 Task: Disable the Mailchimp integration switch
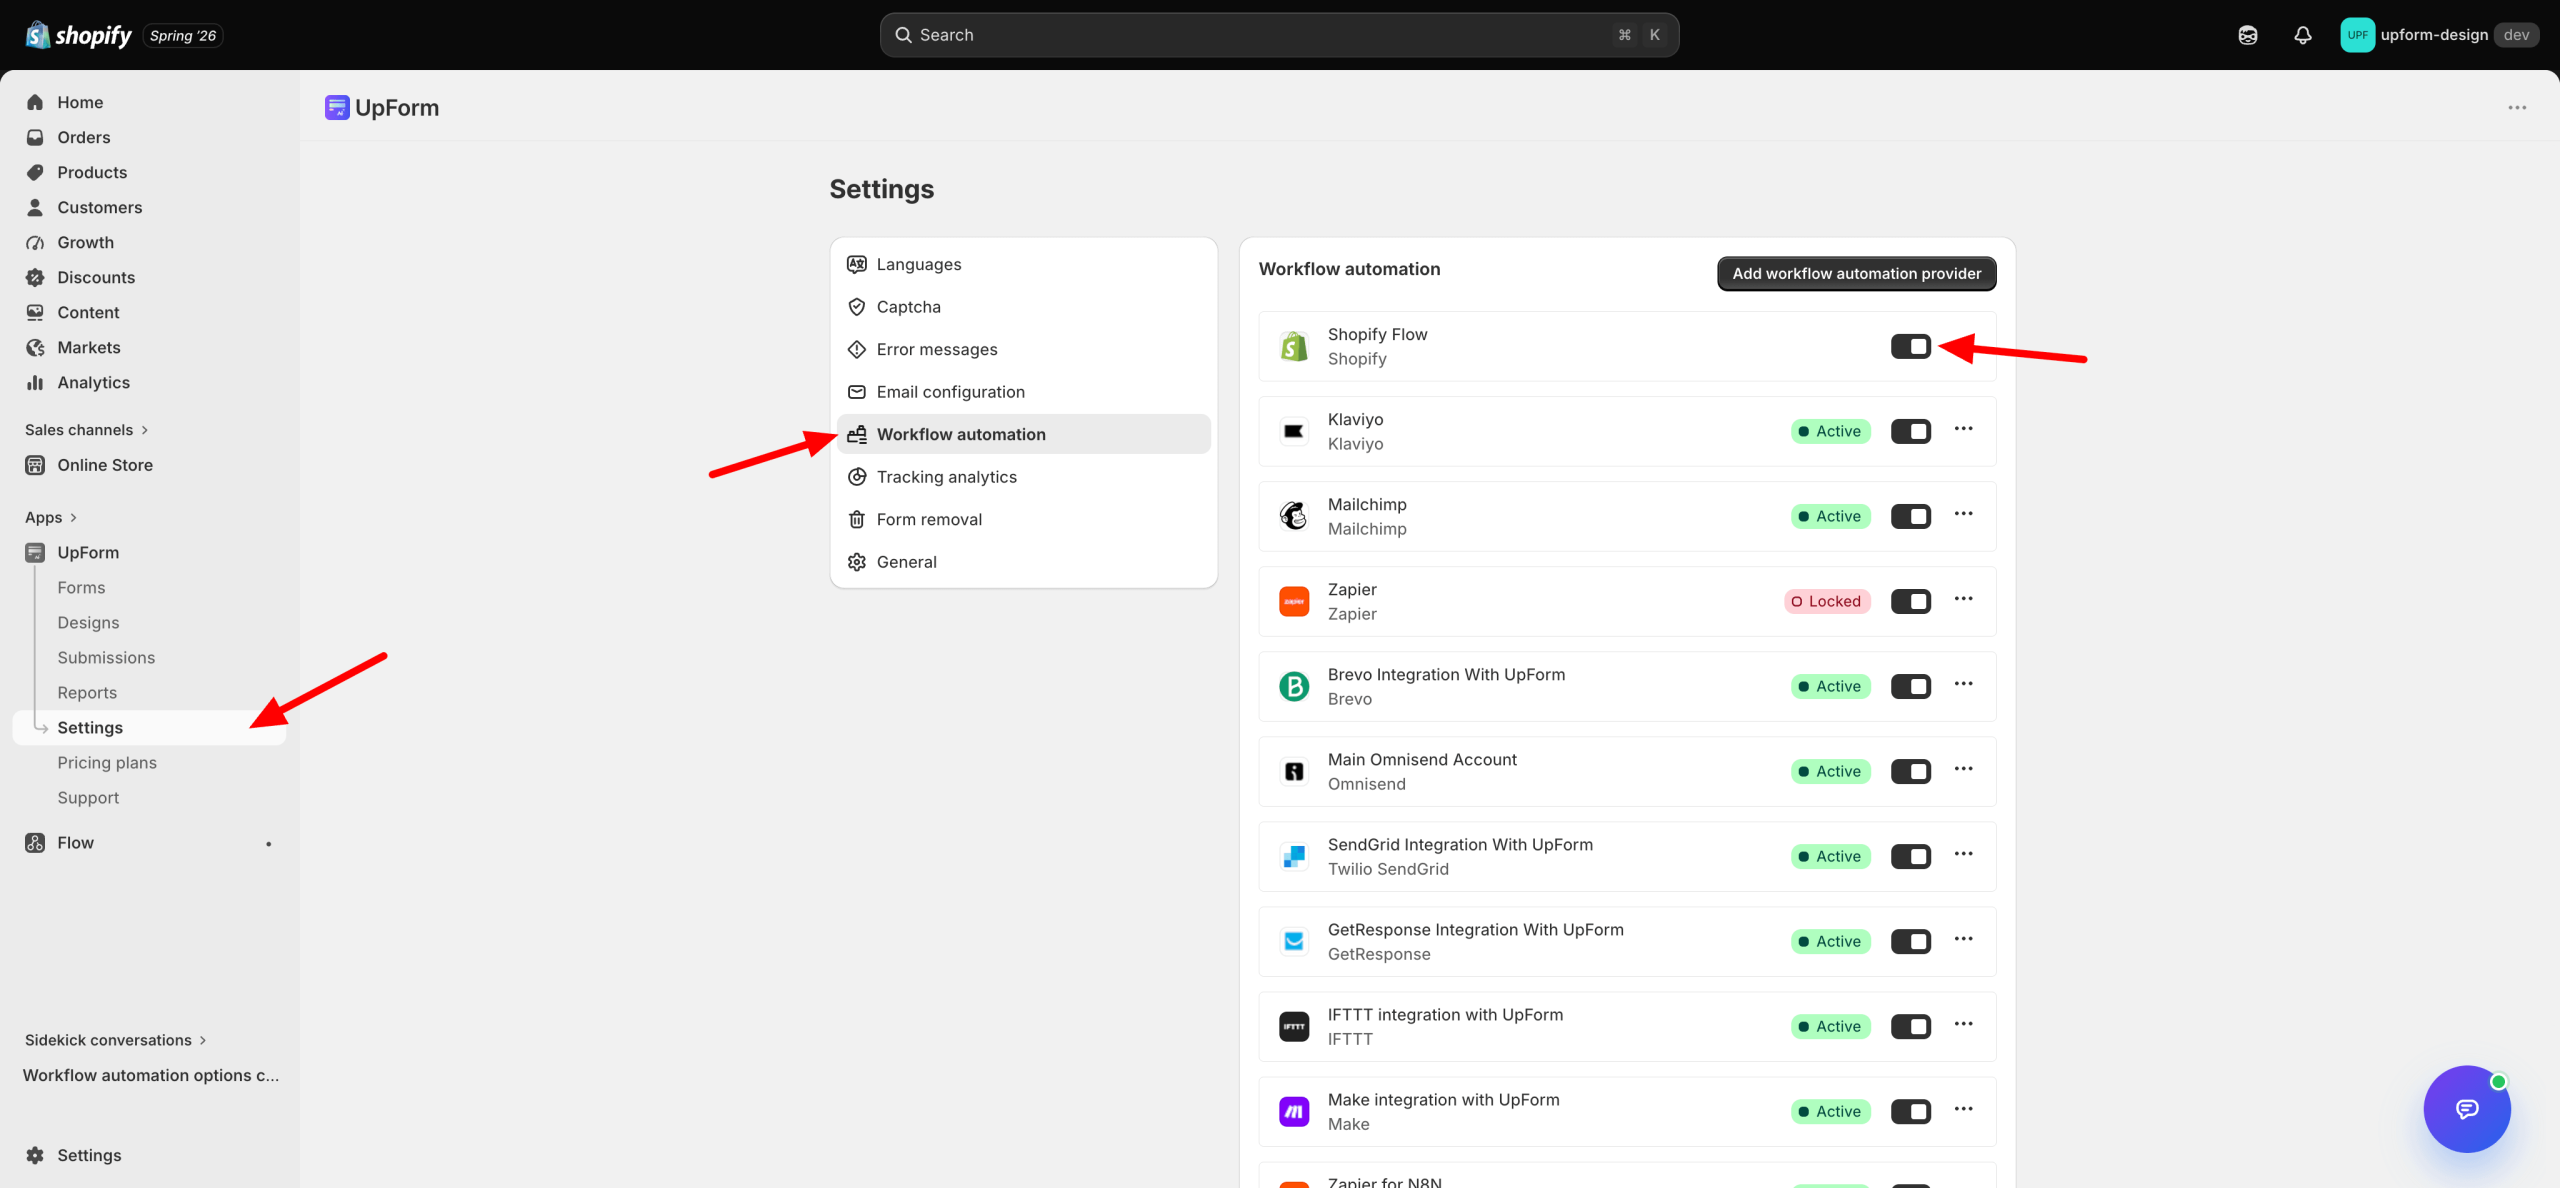coord(1911,517)
